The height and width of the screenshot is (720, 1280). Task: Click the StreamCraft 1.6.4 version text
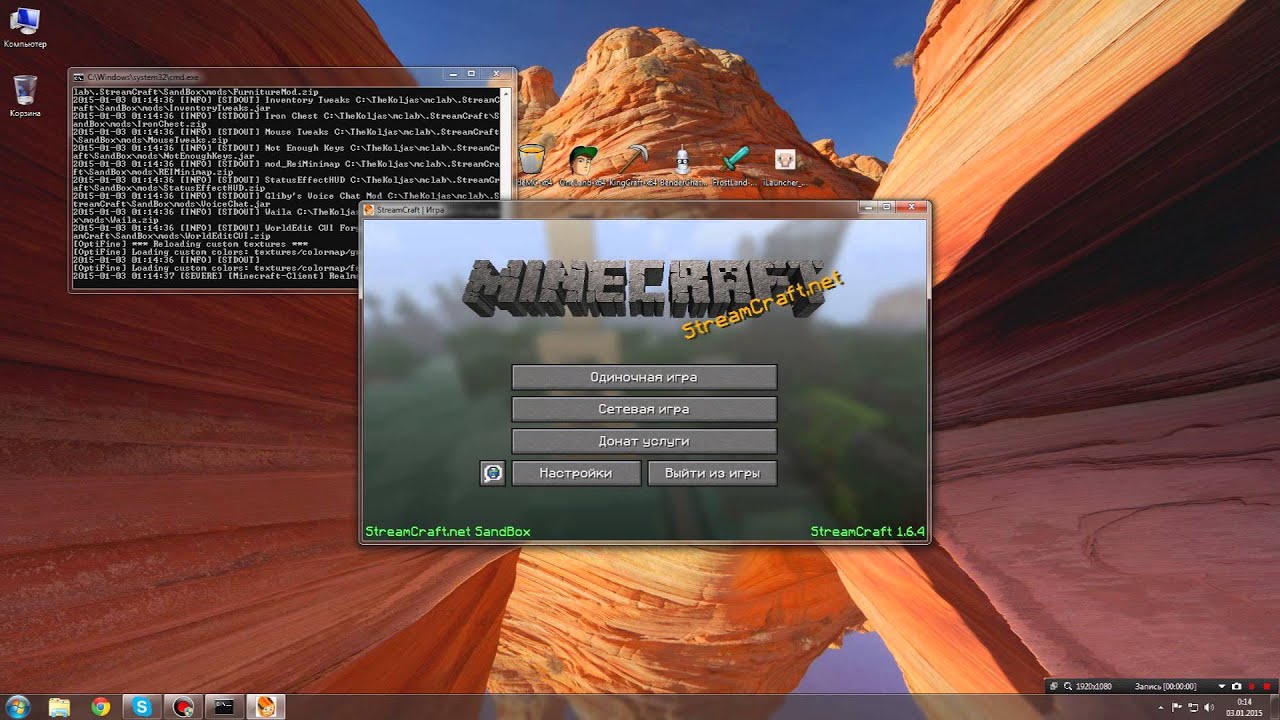tap(868, 532)
